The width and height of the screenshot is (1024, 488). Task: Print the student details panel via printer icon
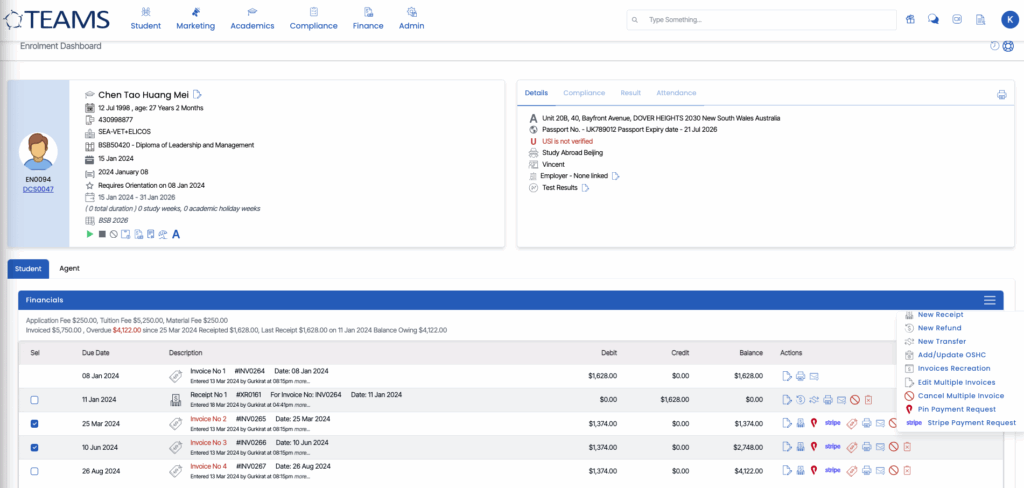[1001, 95]
